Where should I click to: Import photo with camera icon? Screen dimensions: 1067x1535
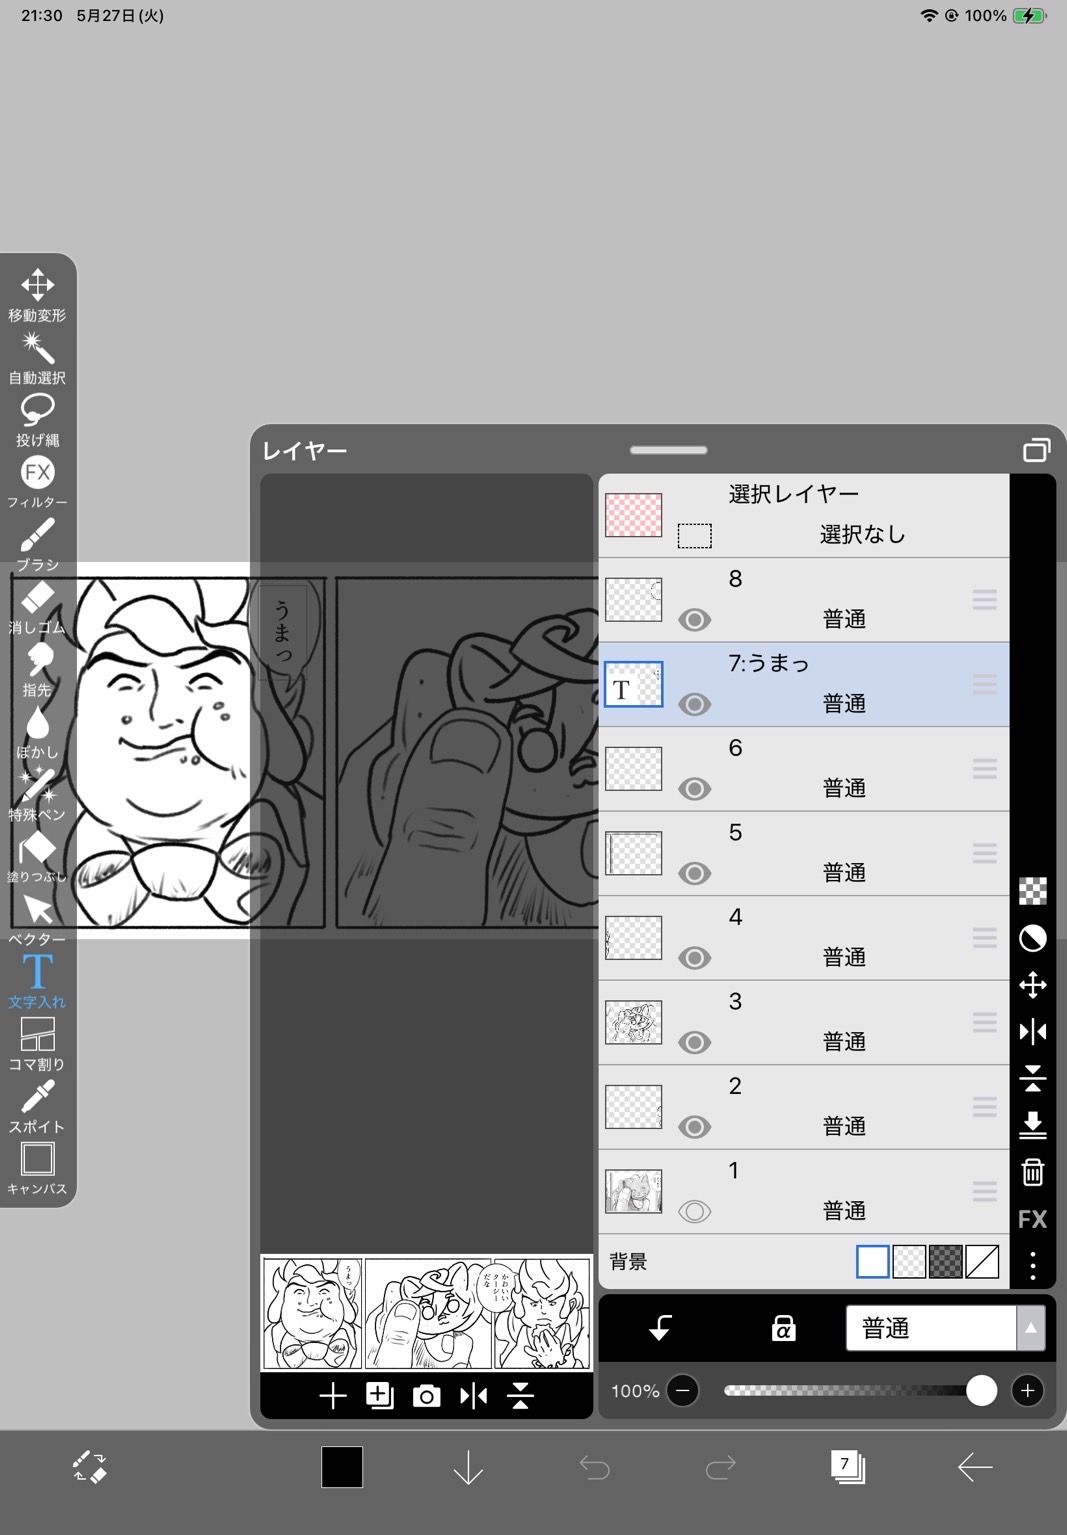point(427,1396)
